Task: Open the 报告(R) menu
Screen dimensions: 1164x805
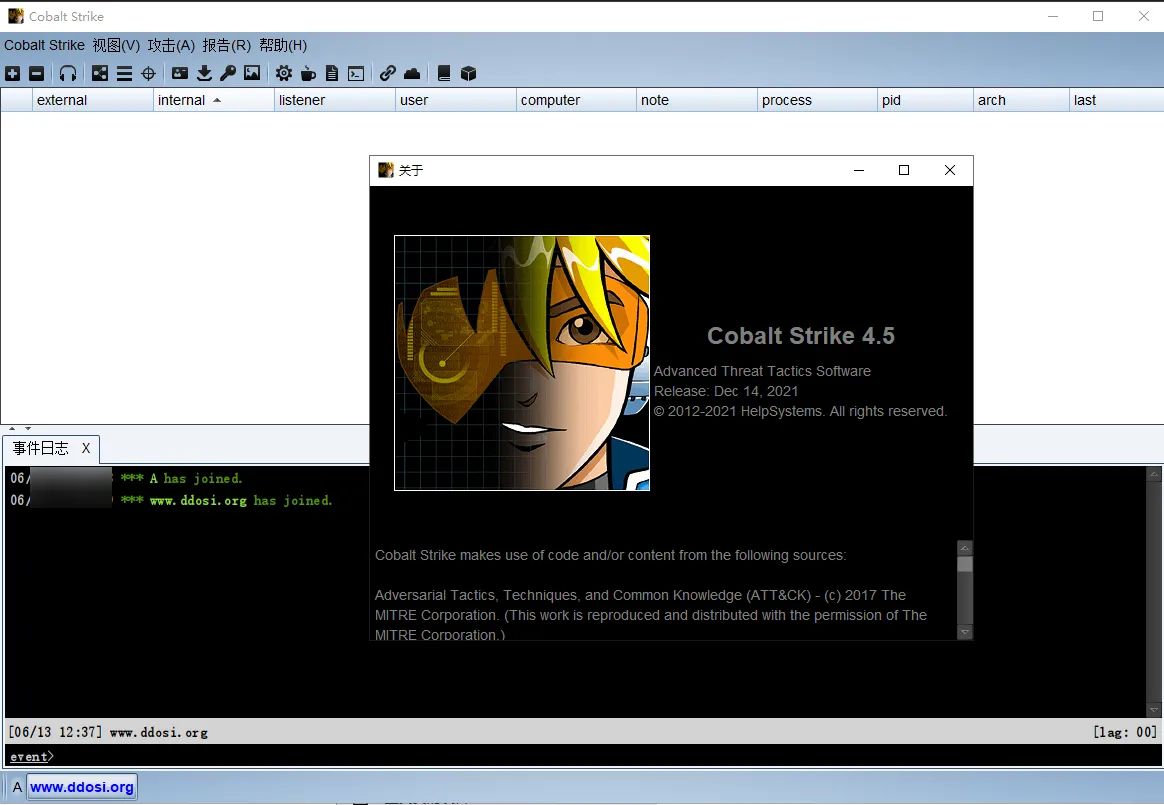Action: tap(226, 45)
